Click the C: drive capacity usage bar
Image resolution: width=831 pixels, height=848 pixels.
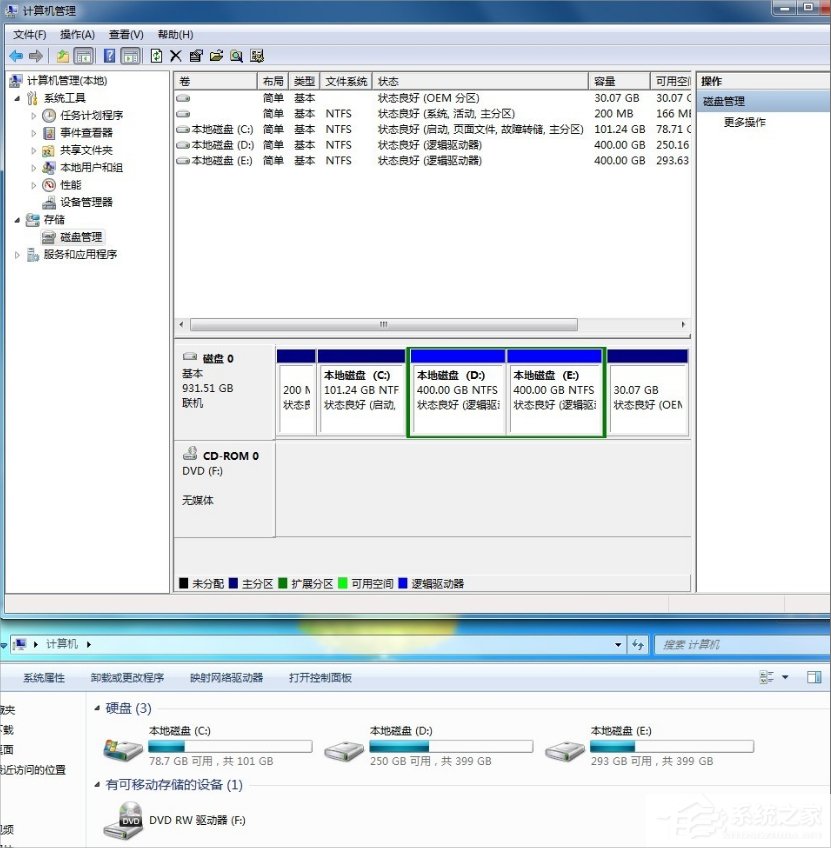pos(230,744)
